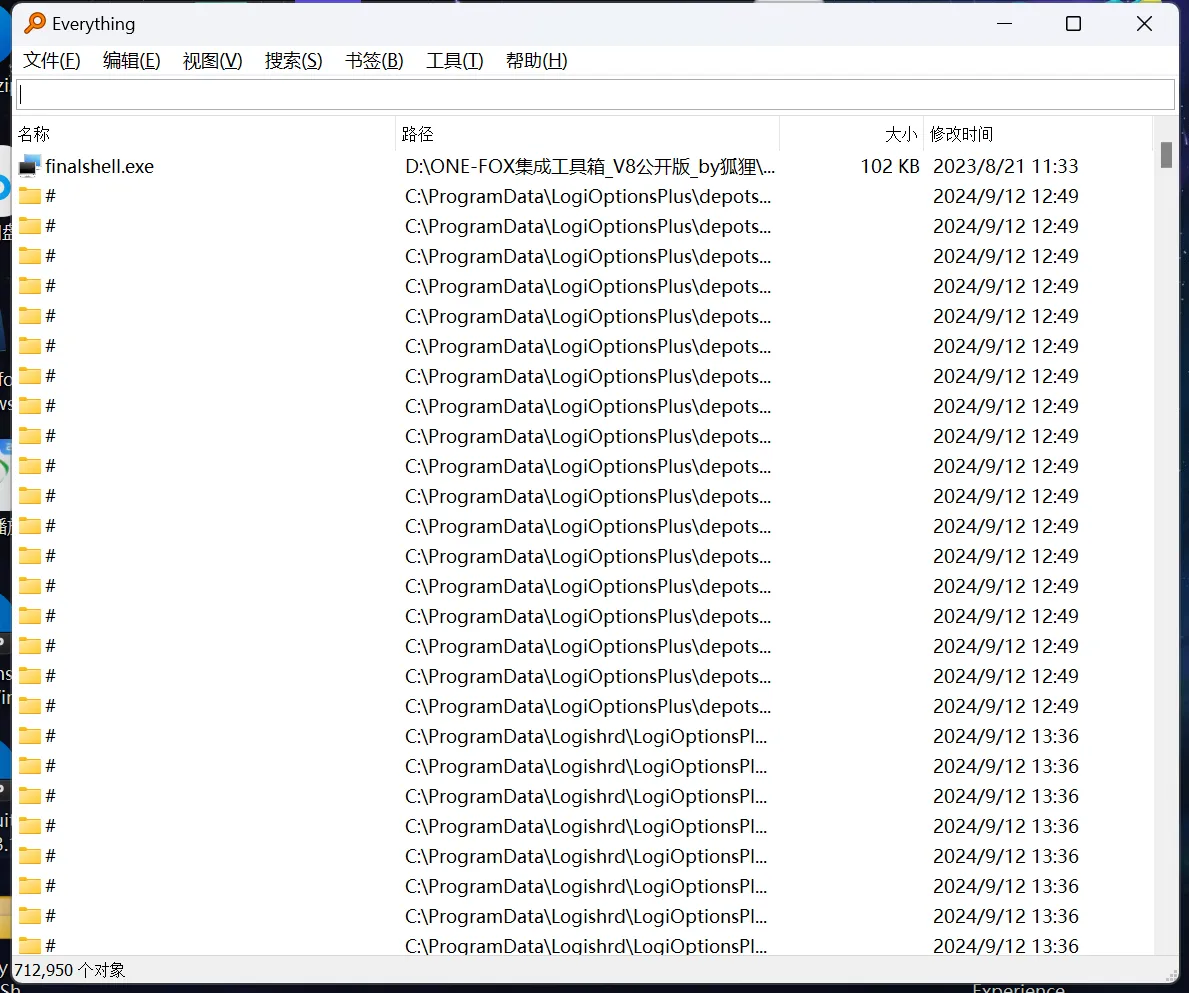The width and height of the screenshot is (1189, 993).
Task: Open the 视图(V) menu
Action: (x=212, y=61)
